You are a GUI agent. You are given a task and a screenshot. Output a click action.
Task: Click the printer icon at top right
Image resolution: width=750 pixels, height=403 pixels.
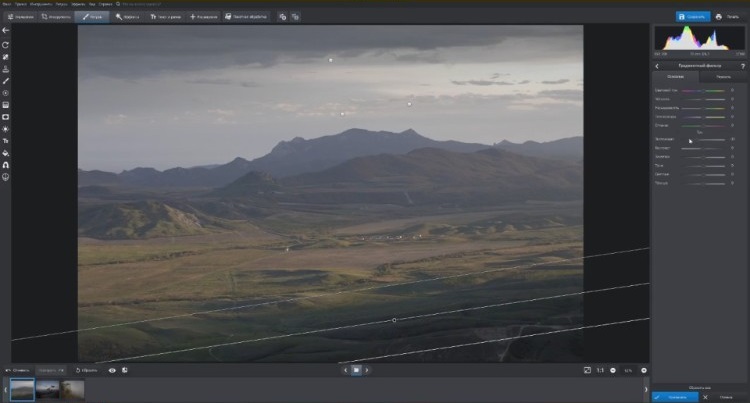719,17
